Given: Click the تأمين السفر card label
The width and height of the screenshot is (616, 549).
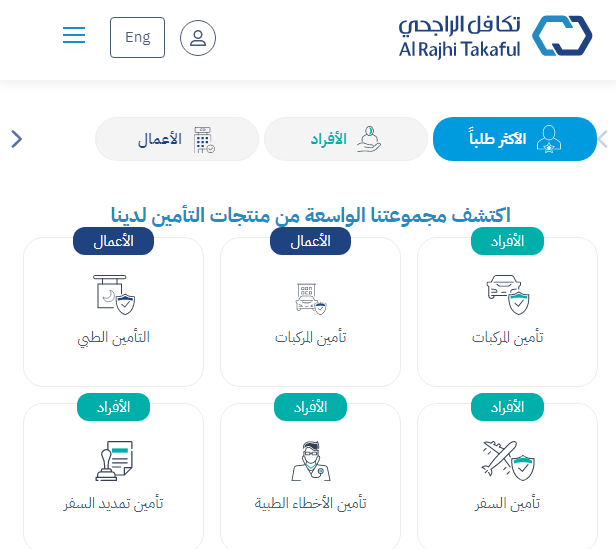Looking at the screenshot, I should point(508,503).
